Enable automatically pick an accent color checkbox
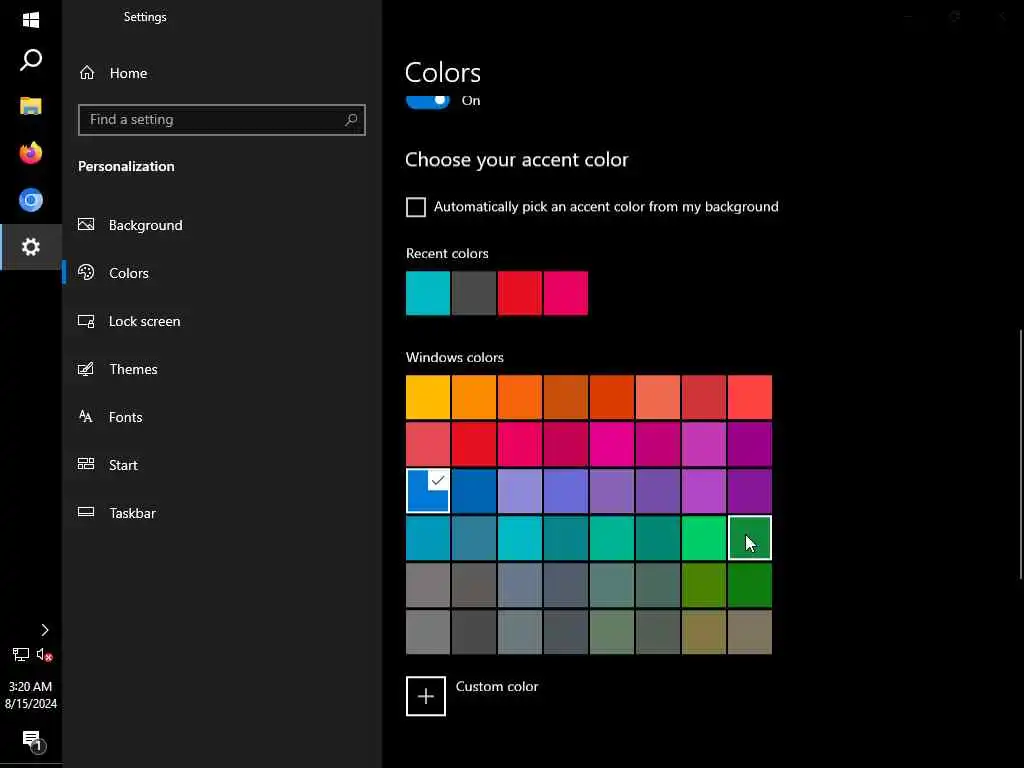This screenshot has width=1024, height=768. [416, 207]
